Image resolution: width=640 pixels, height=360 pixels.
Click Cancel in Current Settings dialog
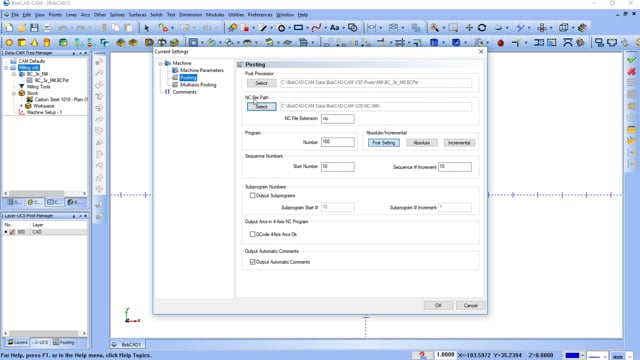click(470, 305)
